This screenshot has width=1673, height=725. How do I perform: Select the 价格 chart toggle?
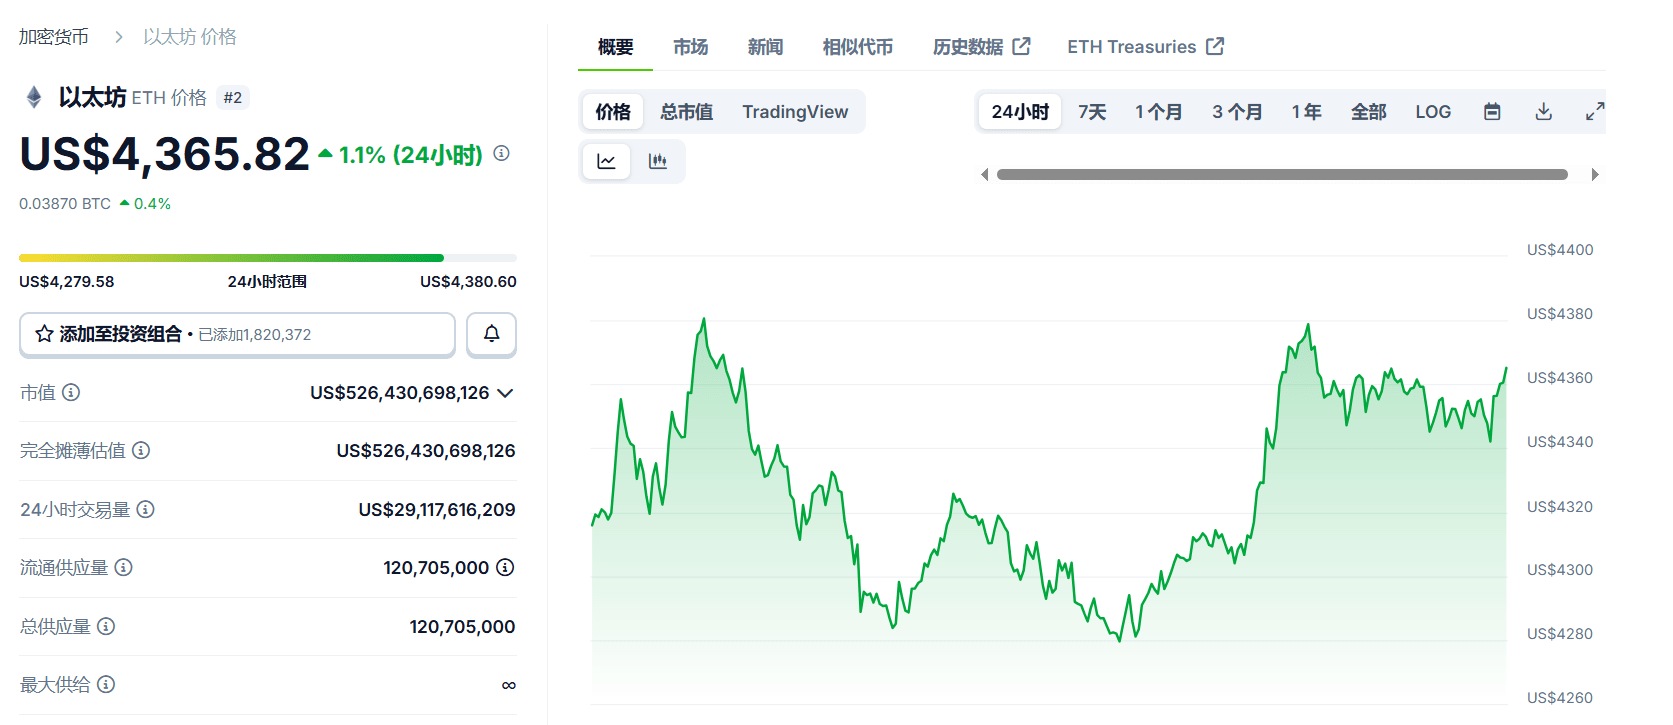pyautogui.click(x=613, y=112)
